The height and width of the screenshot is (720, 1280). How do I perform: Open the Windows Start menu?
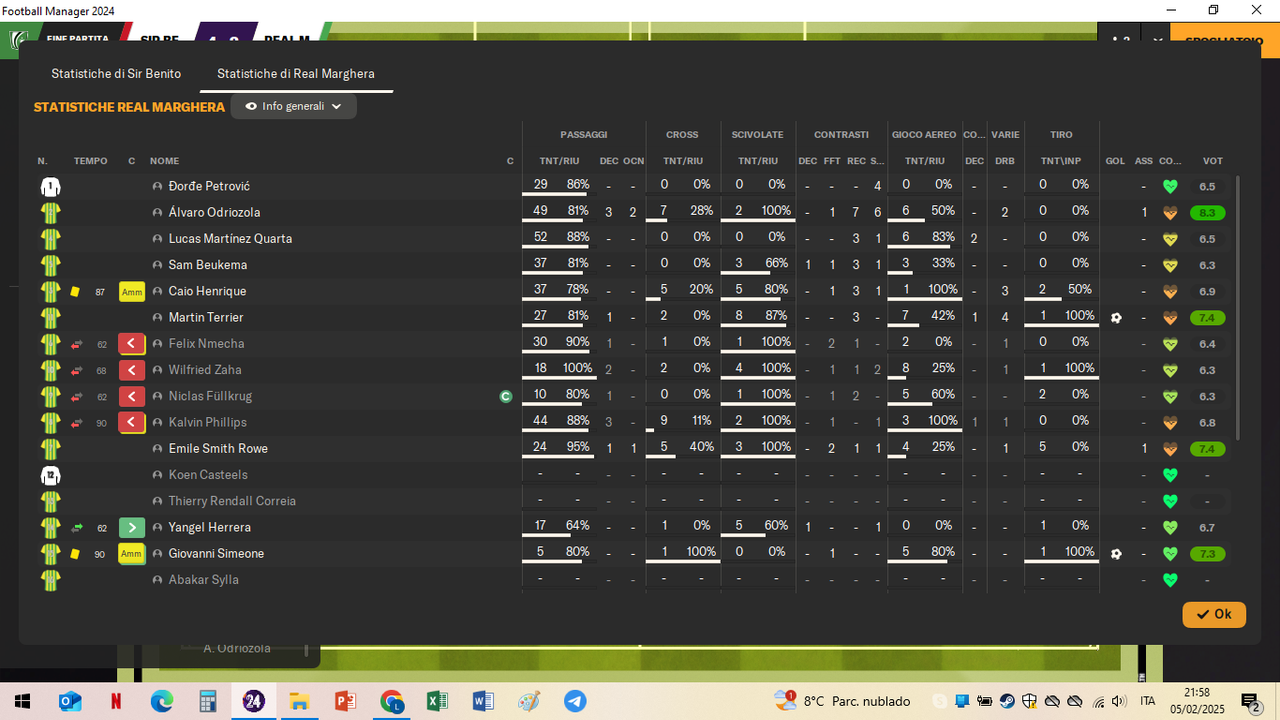[22, 701]
